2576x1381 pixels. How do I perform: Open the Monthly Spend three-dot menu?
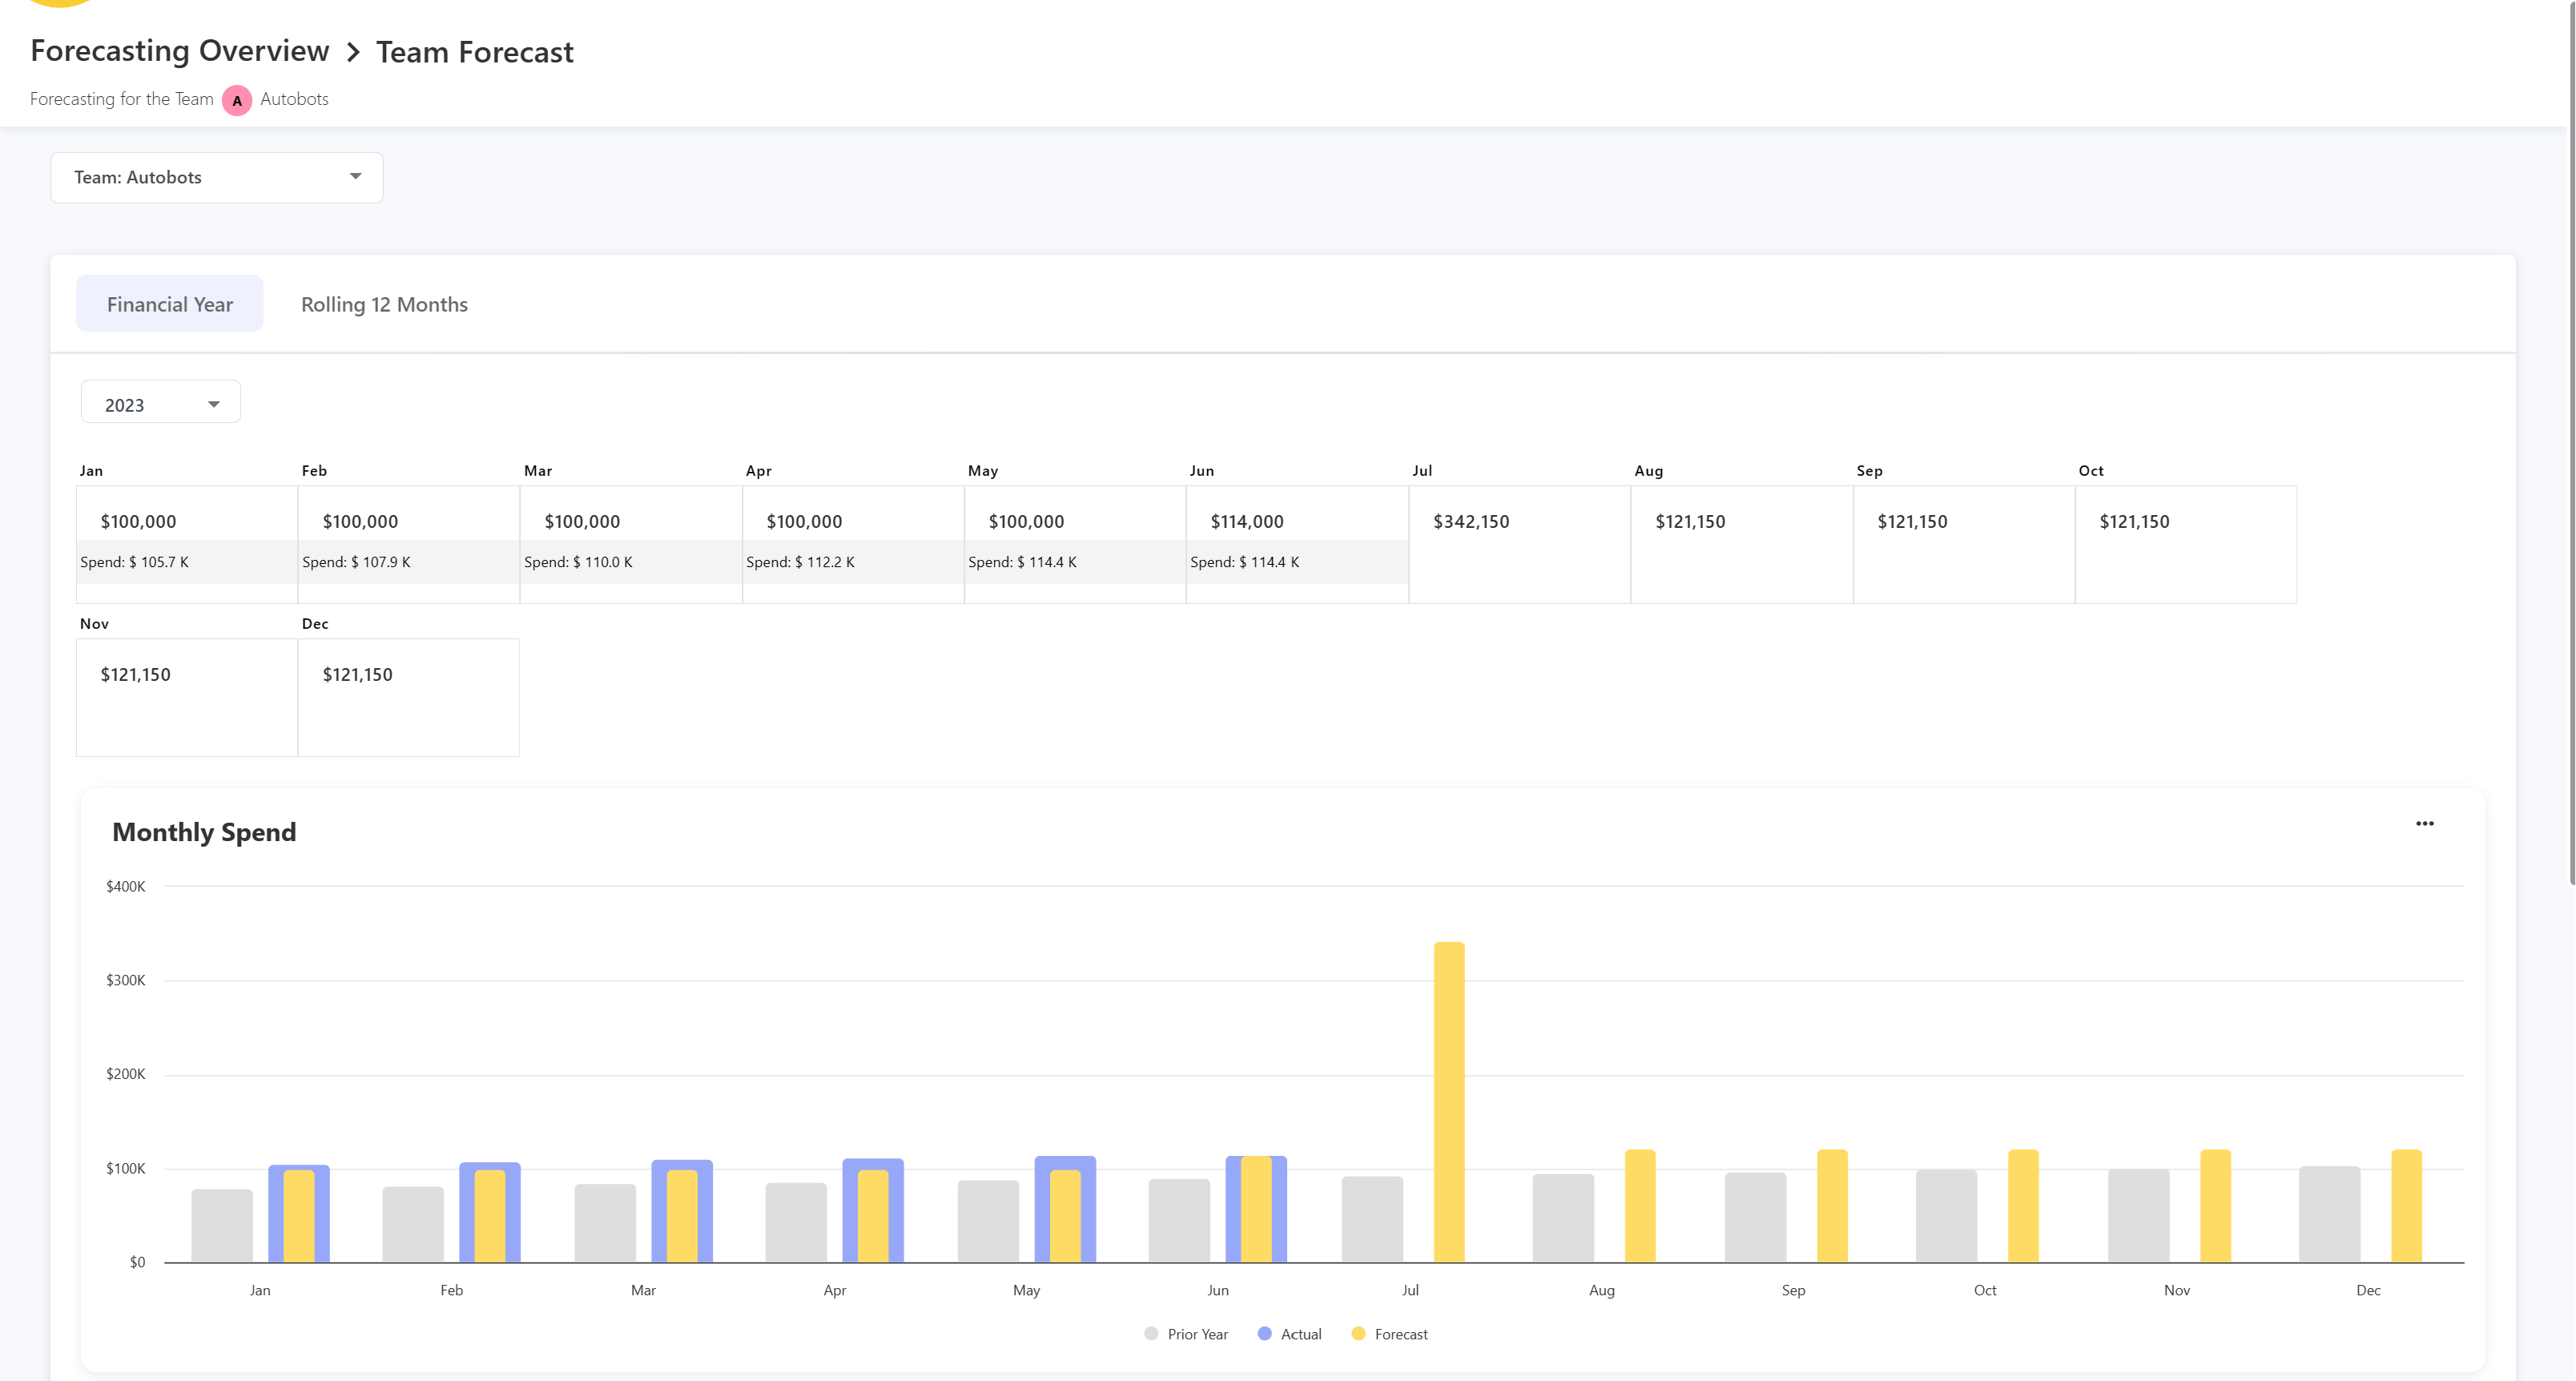click(2424, 823)
